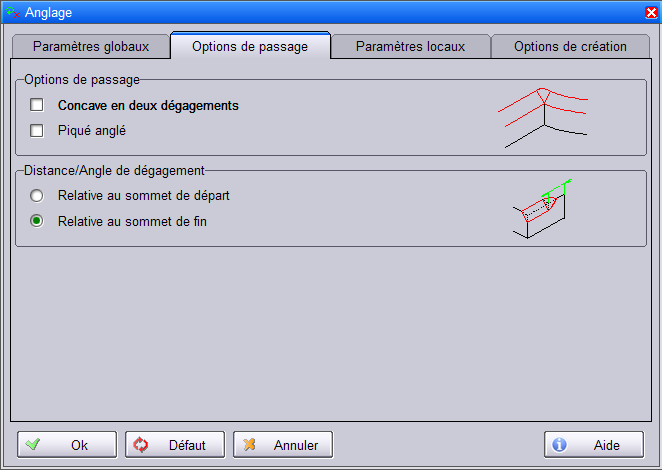662x470 pixels.
Task: Click the dégagement distance diagram illustration
Action: click(542, 209)
